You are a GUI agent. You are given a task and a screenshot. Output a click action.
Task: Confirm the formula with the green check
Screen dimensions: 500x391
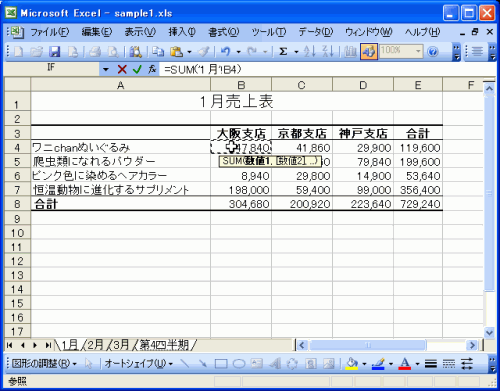click(137, 69)
